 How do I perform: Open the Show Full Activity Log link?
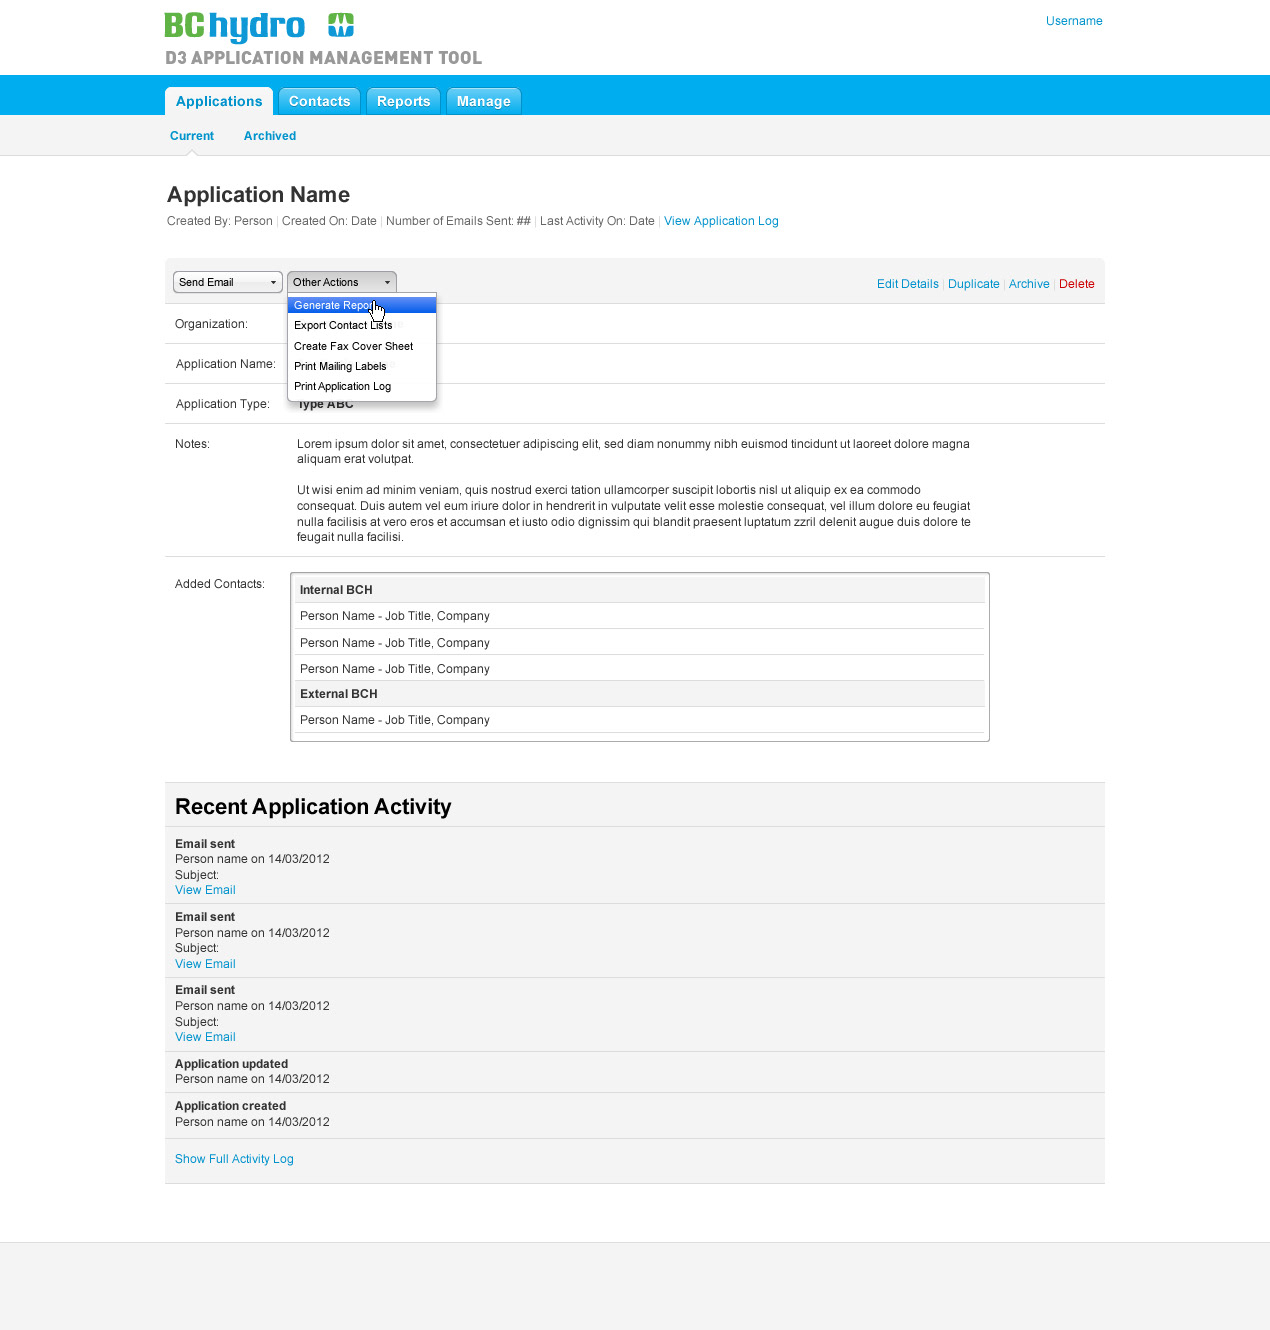(x=234, y=1159)
